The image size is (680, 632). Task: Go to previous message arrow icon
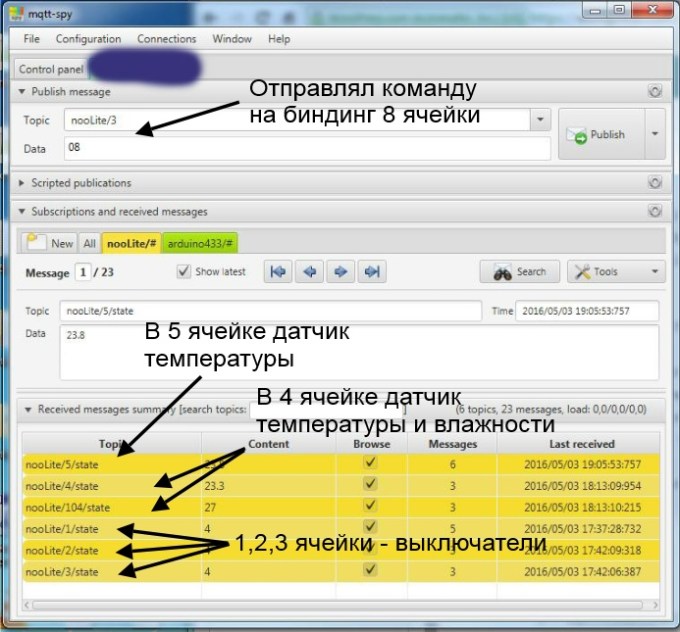point(310,272)
